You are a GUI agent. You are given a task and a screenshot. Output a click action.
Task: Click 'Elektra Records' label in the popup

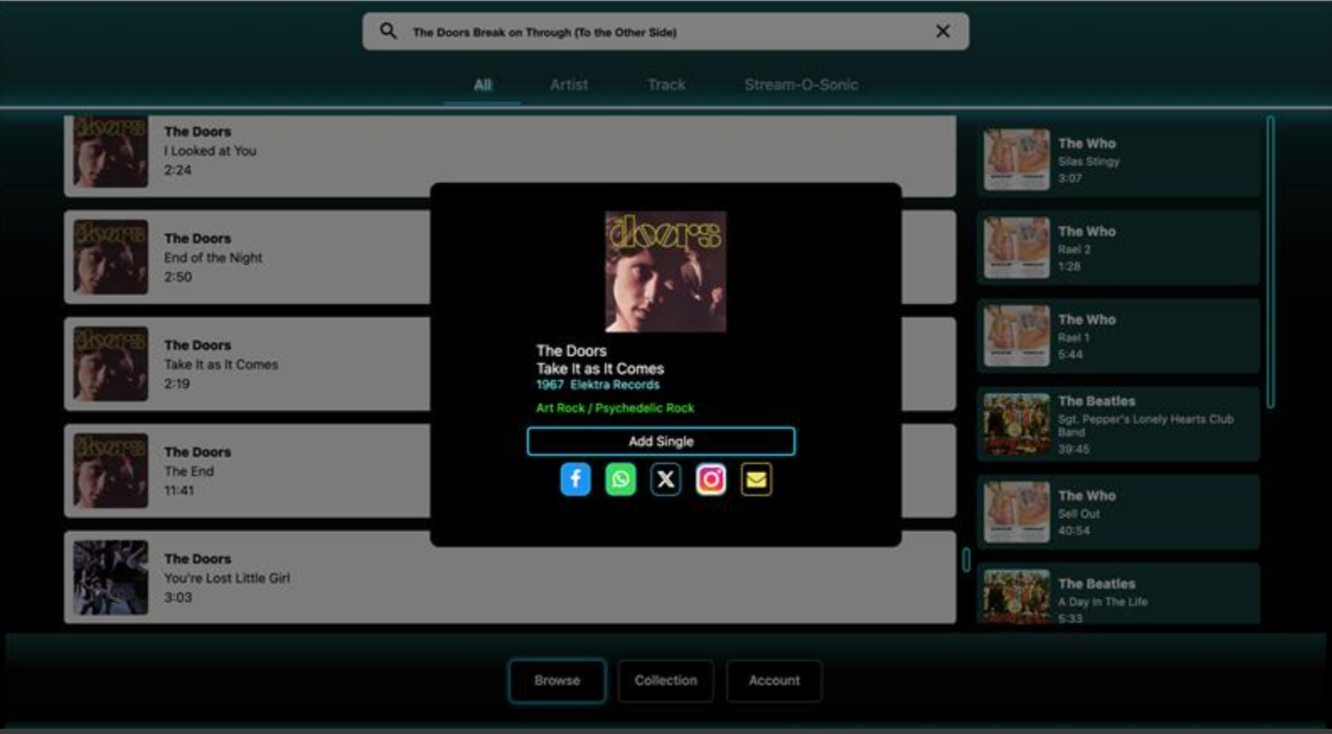[615, 385]
